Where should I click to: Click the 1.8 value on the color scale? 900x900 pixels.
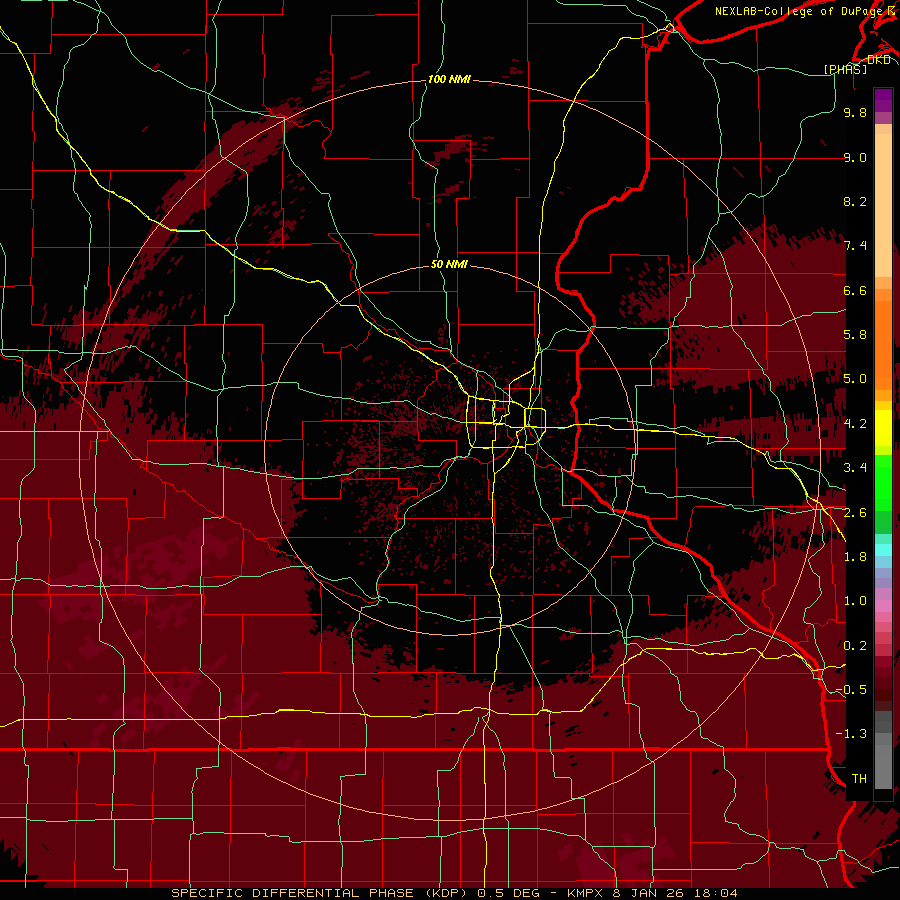click(x=855, y=557)
